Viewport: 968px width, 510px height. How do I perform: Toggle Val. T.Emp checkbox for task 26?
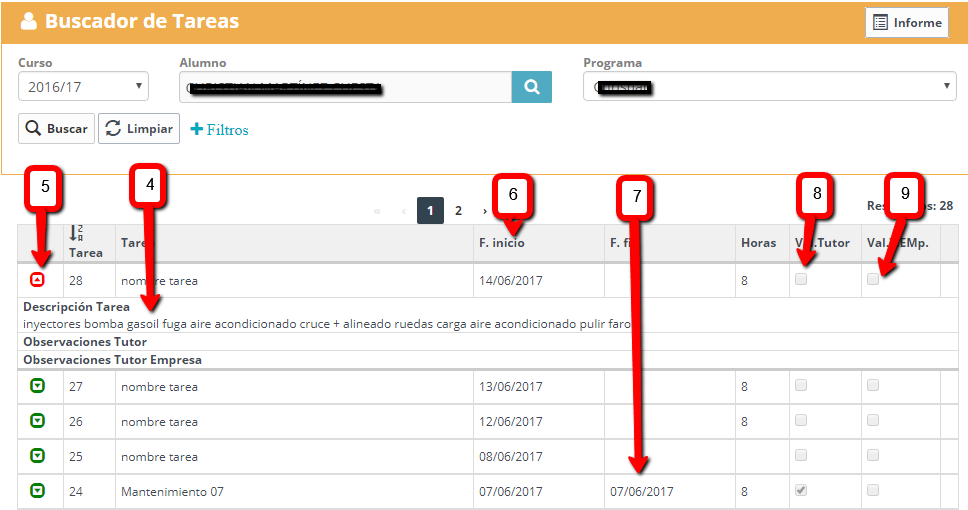(873, 420)
